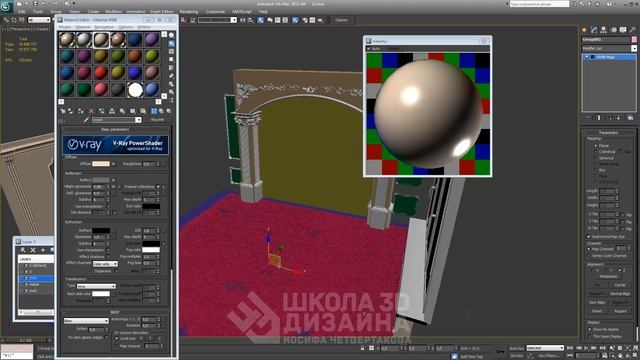Open the Hierarchy command panel tab

[604, 30]
